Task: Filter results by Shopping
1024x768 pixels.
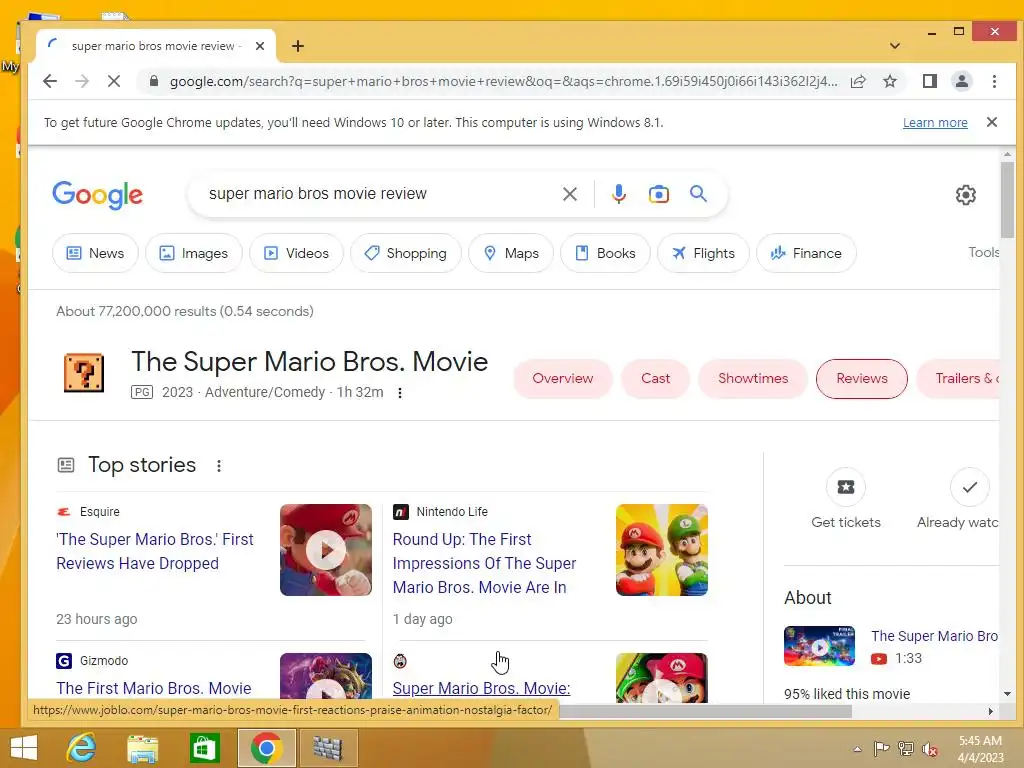Action: [406, 253]
